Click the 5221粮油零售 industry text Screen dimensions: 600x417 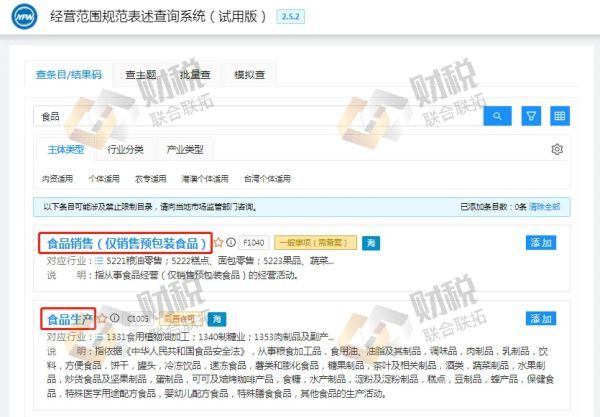coord(134,261)
